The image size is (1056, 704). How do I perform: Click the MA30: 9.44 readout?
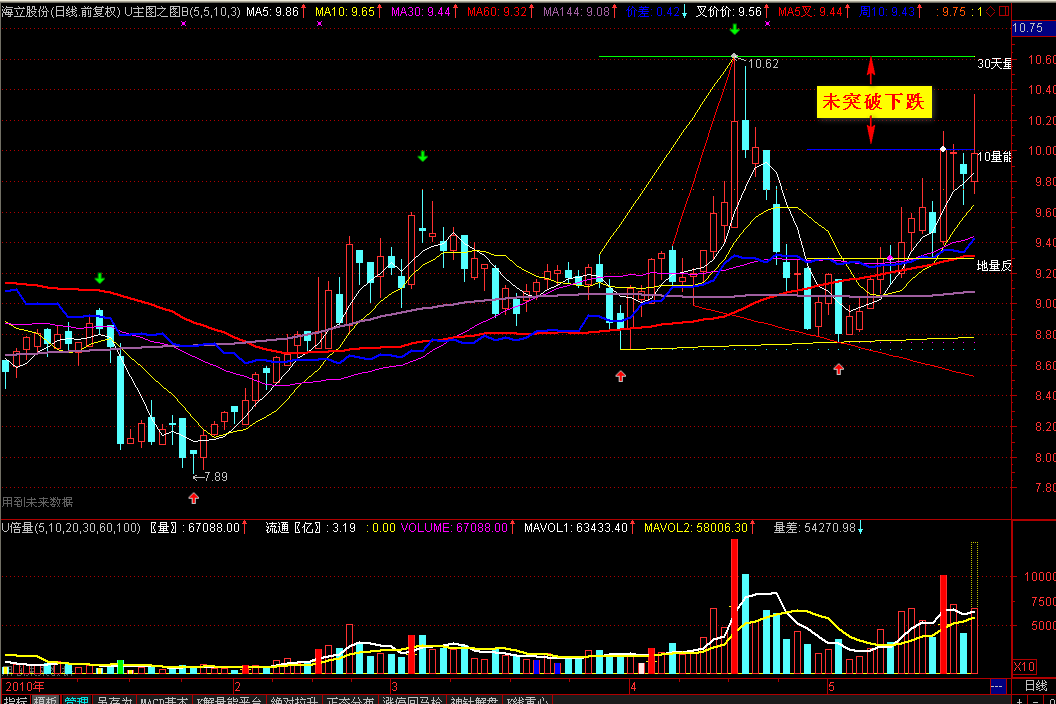[424, 11]
